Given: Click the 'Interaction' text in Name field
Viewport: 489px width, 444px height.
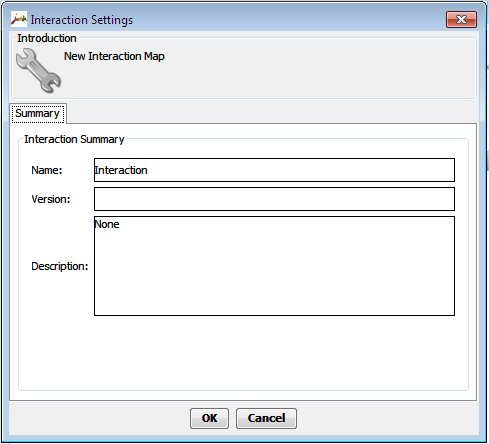Looking at the screenshot, I should 121,170.
